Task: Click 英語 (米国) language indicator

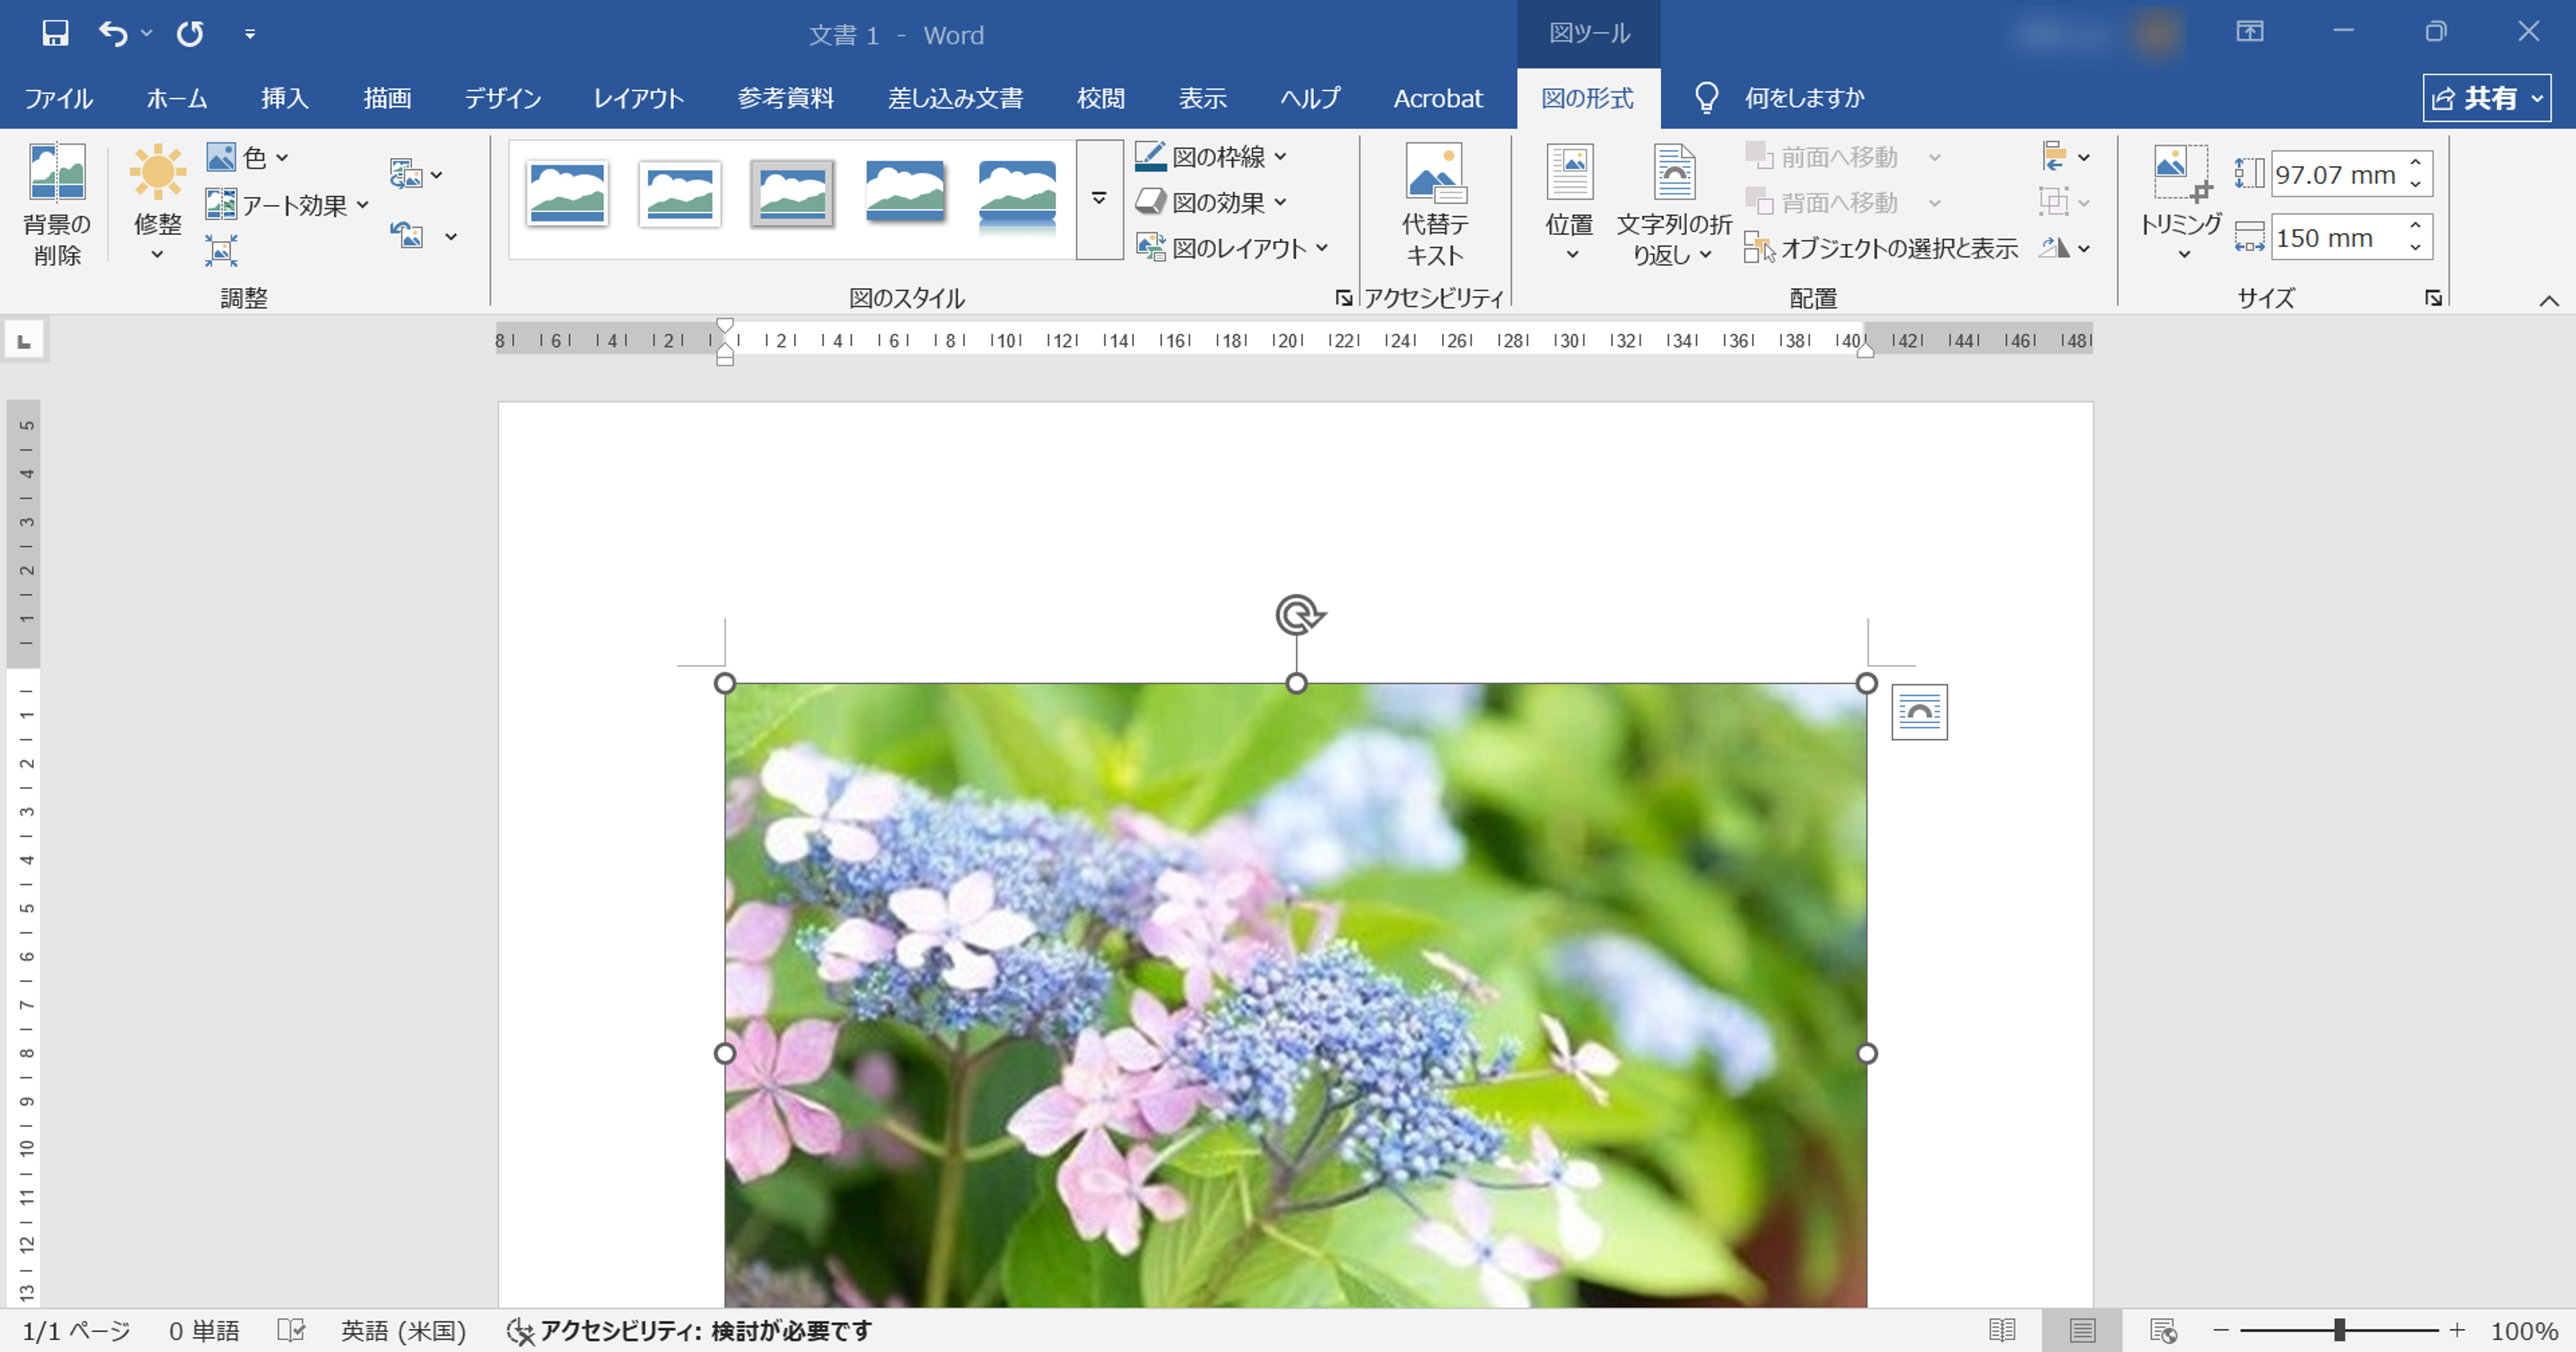Action: 404,1331
